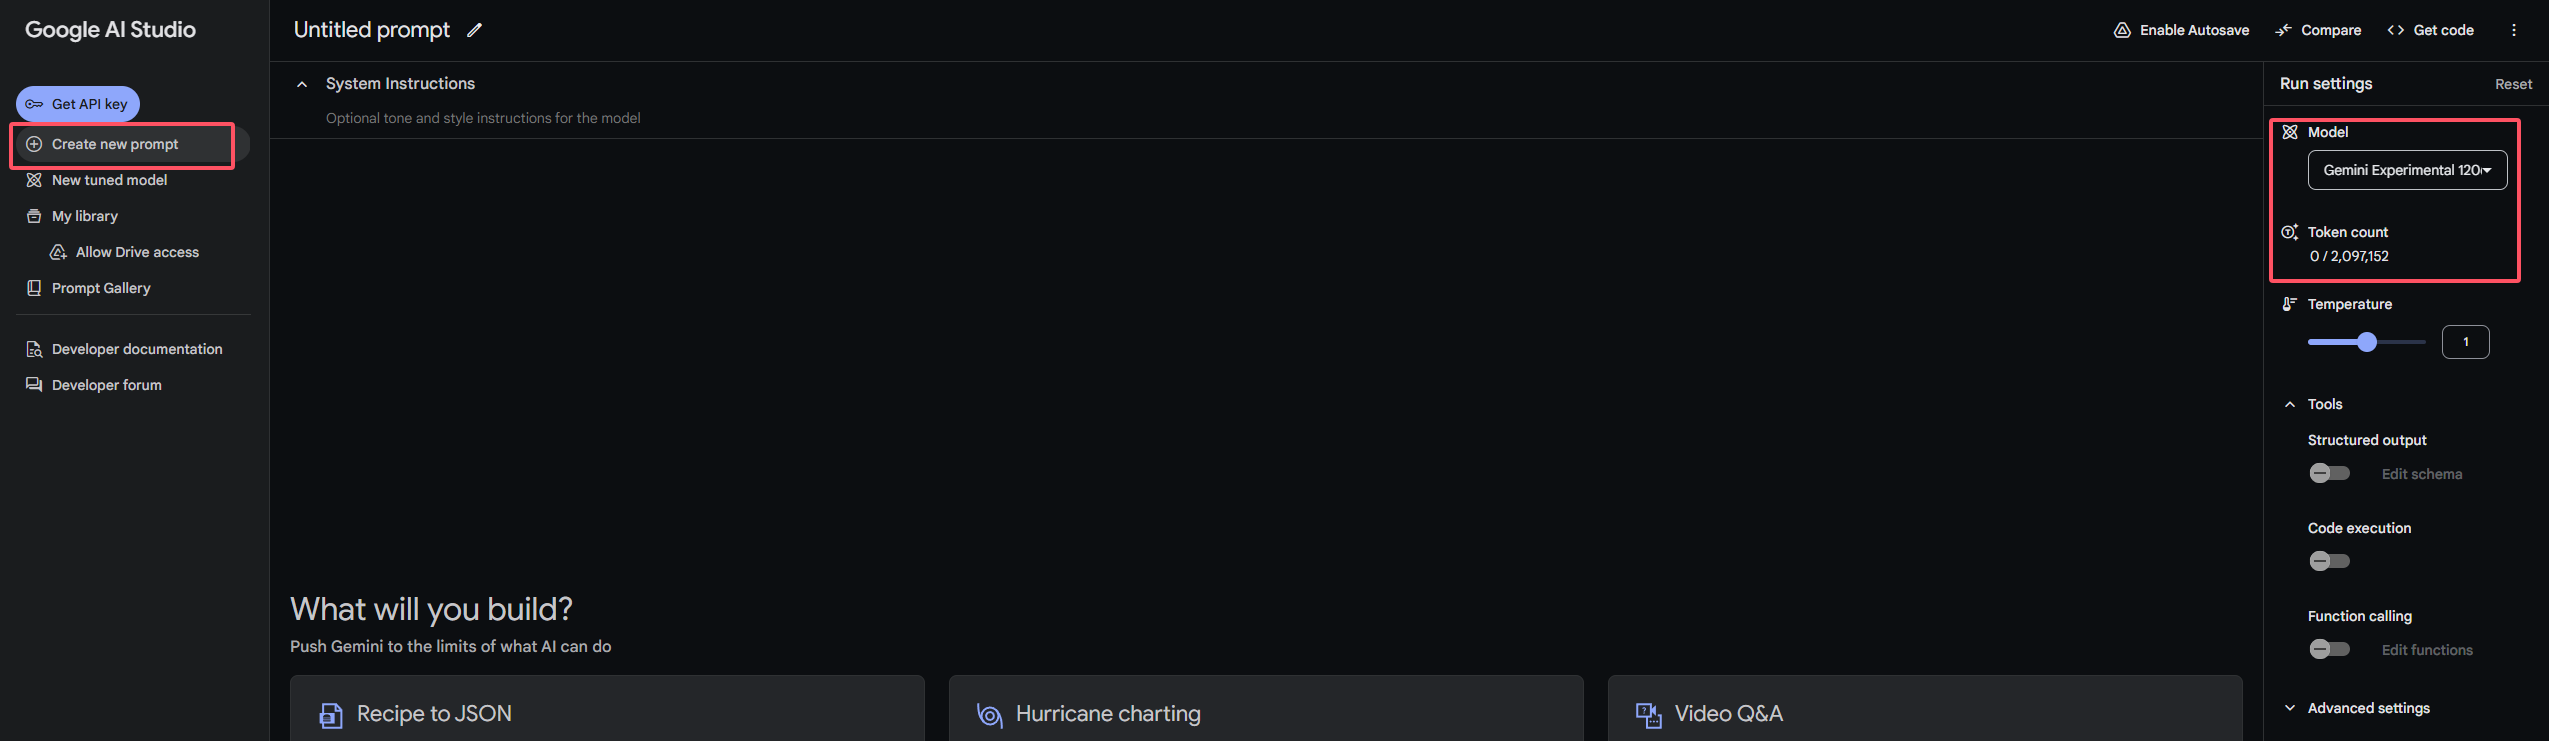The width and height of the screenshot is (2549, 741).
Task: Click the Compare arrows icon
Action: [x=2283, y=30]
